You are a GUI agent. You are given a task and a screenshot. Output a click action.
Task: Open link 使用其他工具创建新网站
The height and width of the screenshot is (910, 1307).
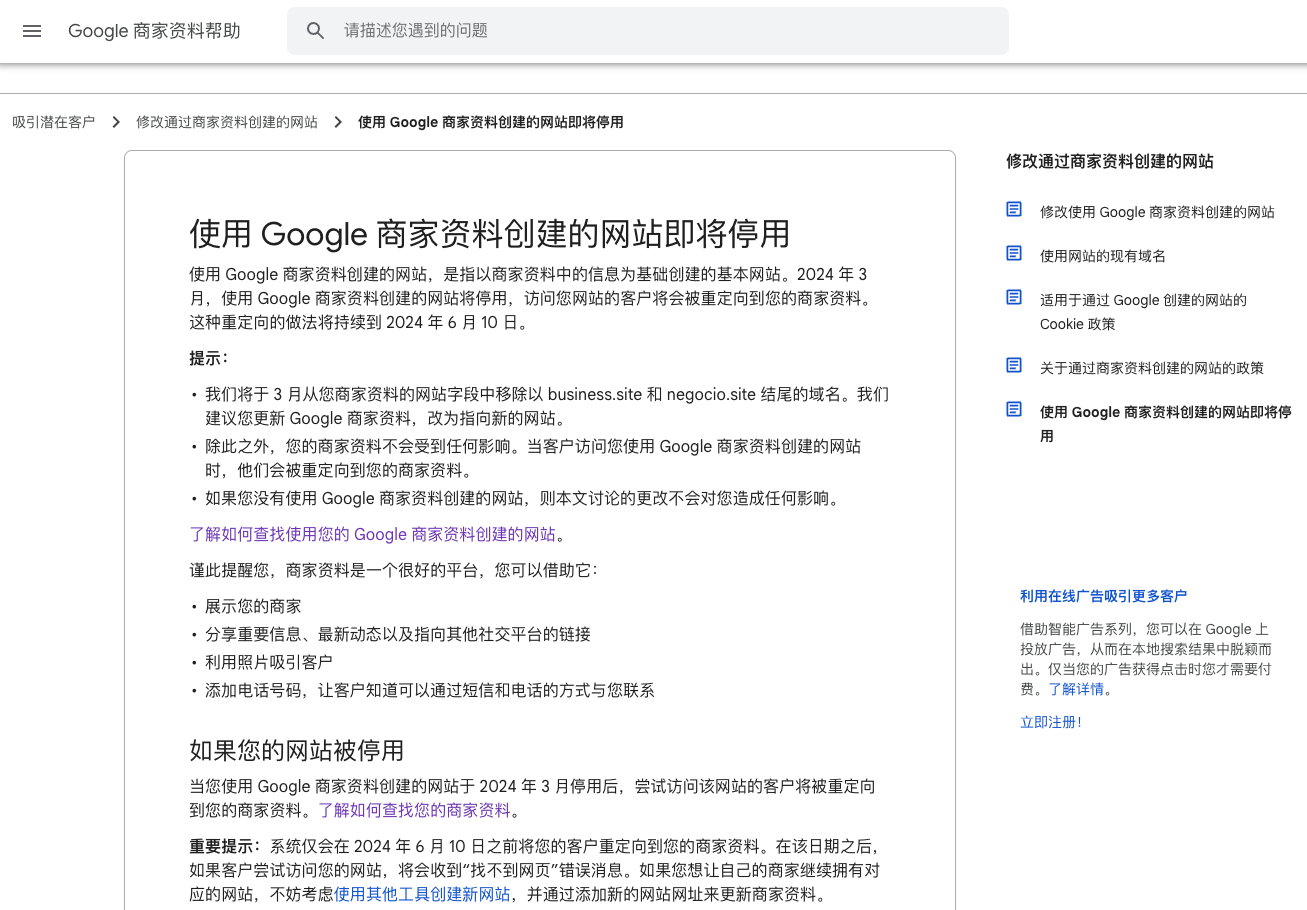[x=422, y=894]
